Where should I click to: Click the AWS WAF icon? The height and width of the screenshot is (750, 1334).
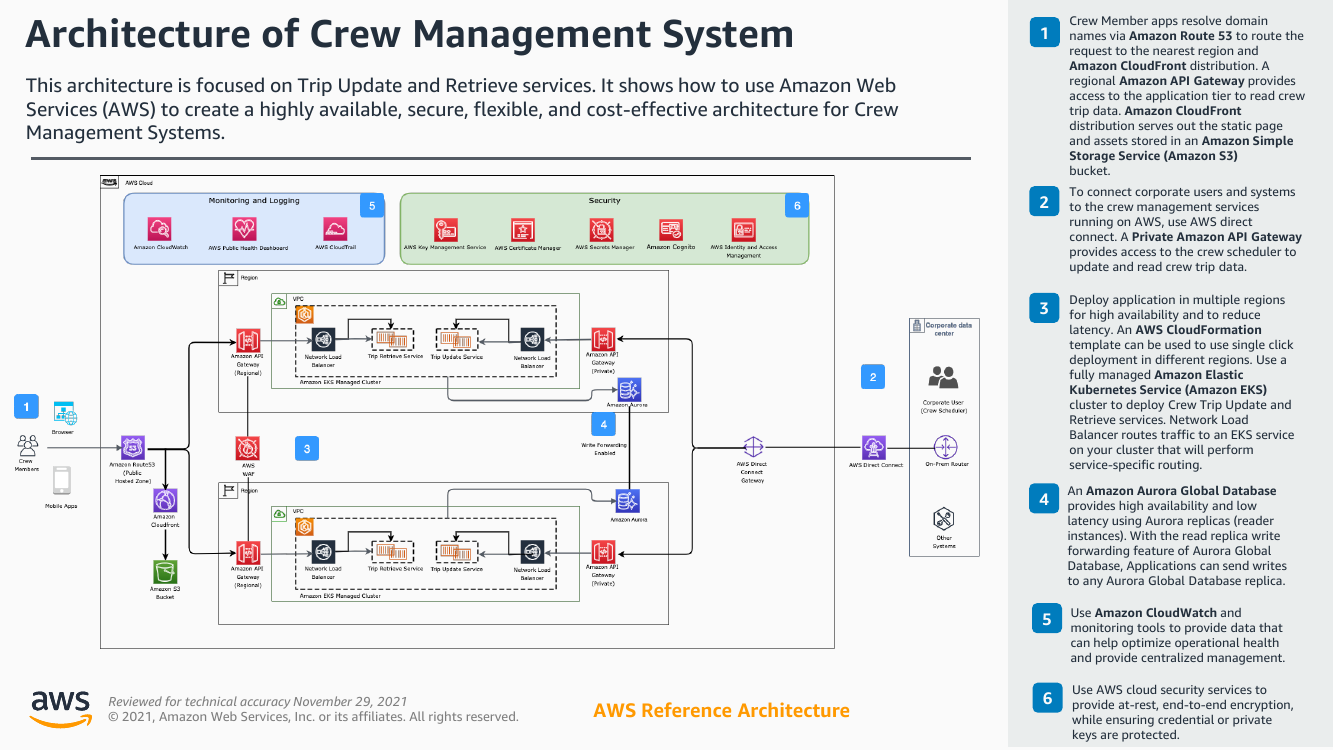point(248,447)
